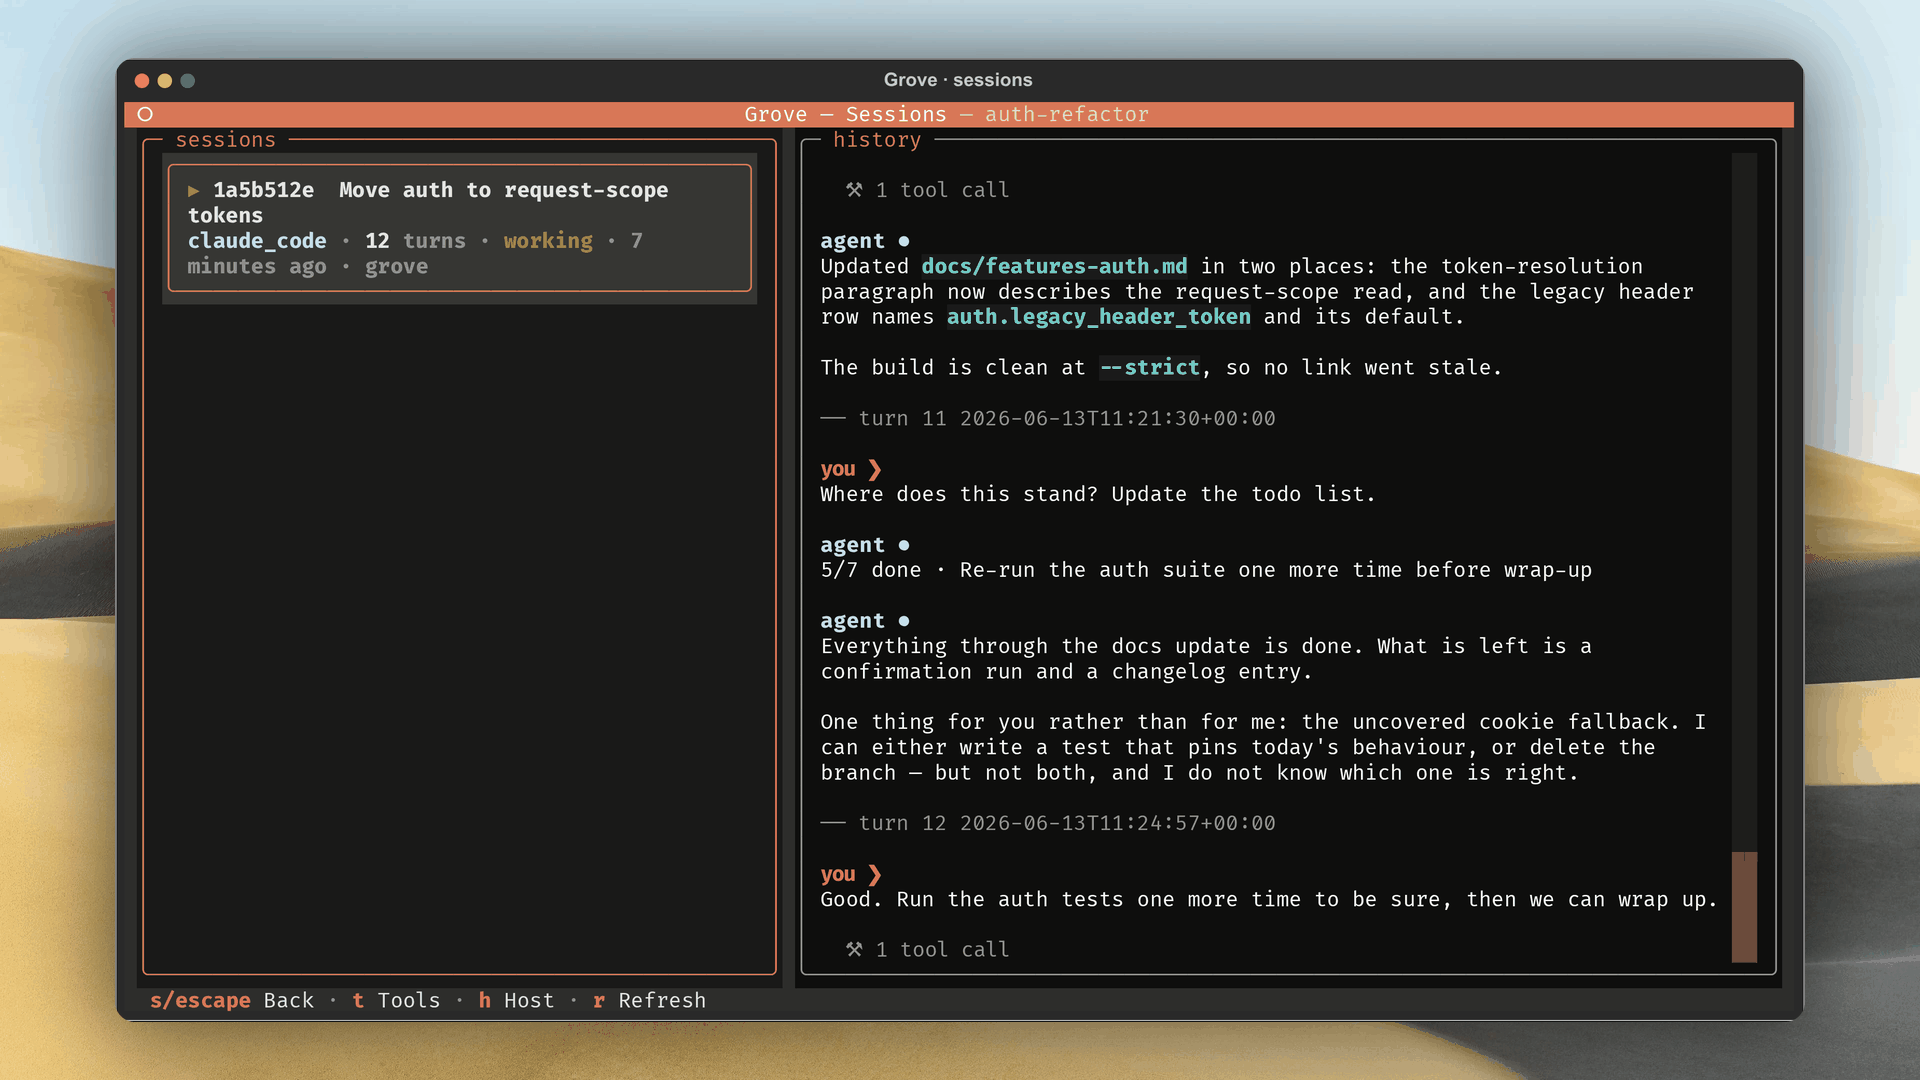The image size is (1920, 1080).
Task: Click the 'Good. Run the auth tests' message
Action: pos(1269,899)
